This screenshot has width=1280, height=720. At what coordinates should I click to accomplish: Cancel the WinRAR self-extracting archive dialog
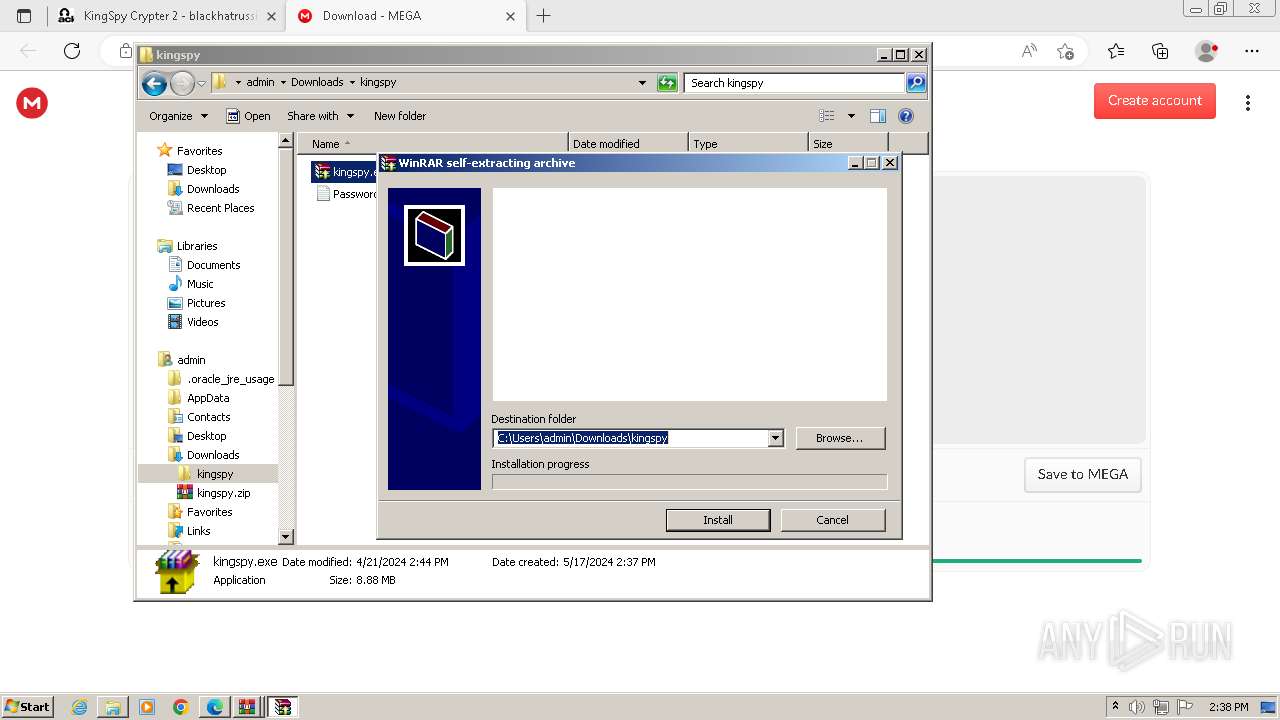[832, 520]
